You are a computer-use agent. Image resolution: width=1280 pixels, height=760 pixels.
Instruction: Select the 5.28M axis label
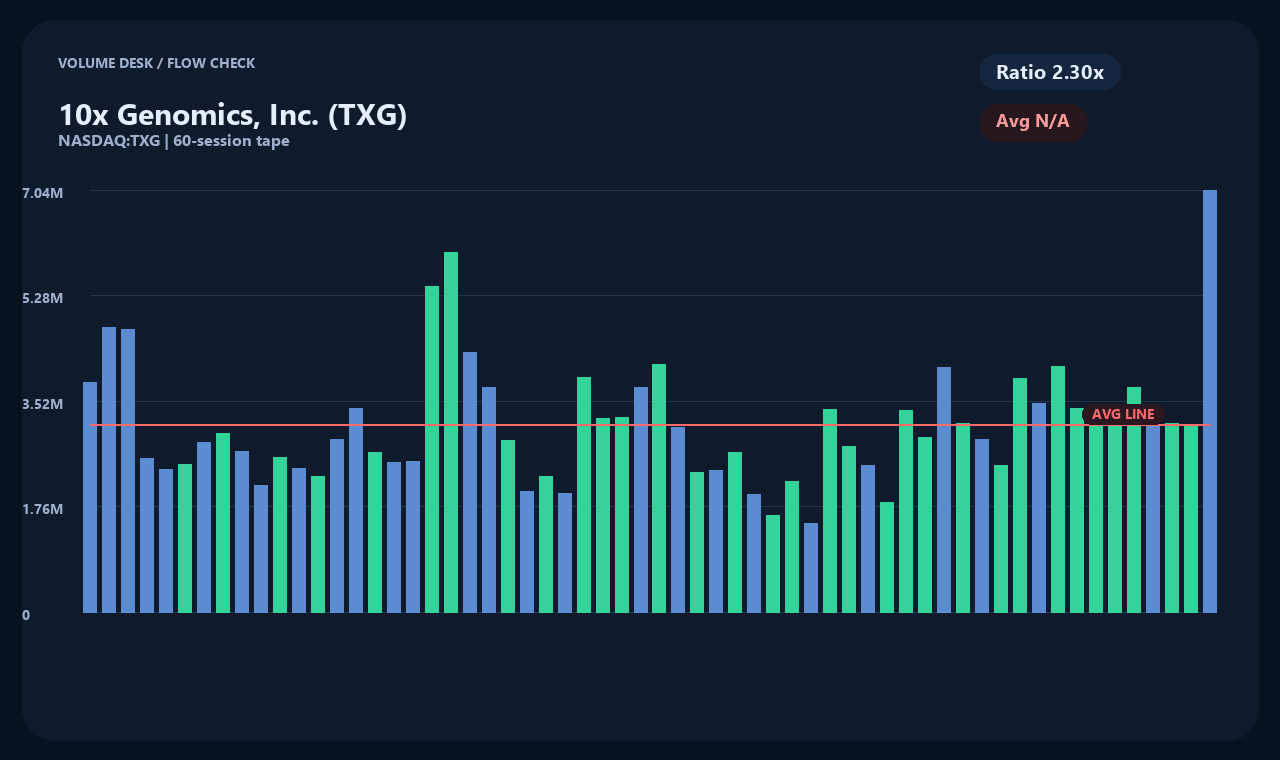click(43, 298)
